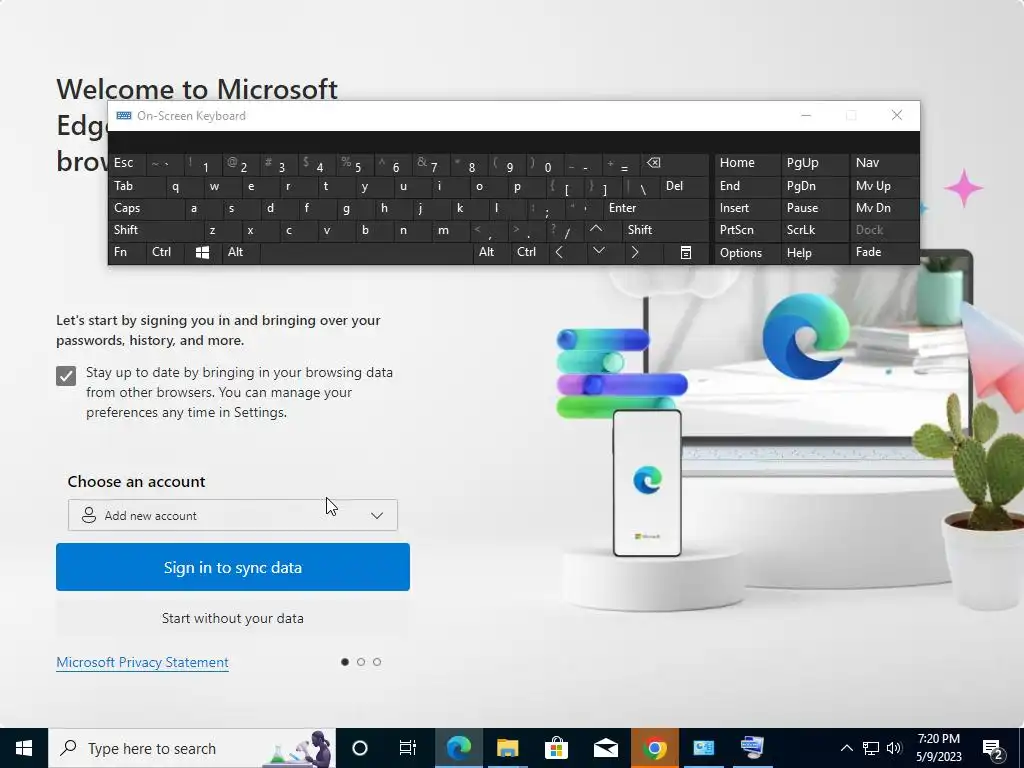Click the Type here to search box
Screen dimensions: 1024x768
click(x=192, y=748)
